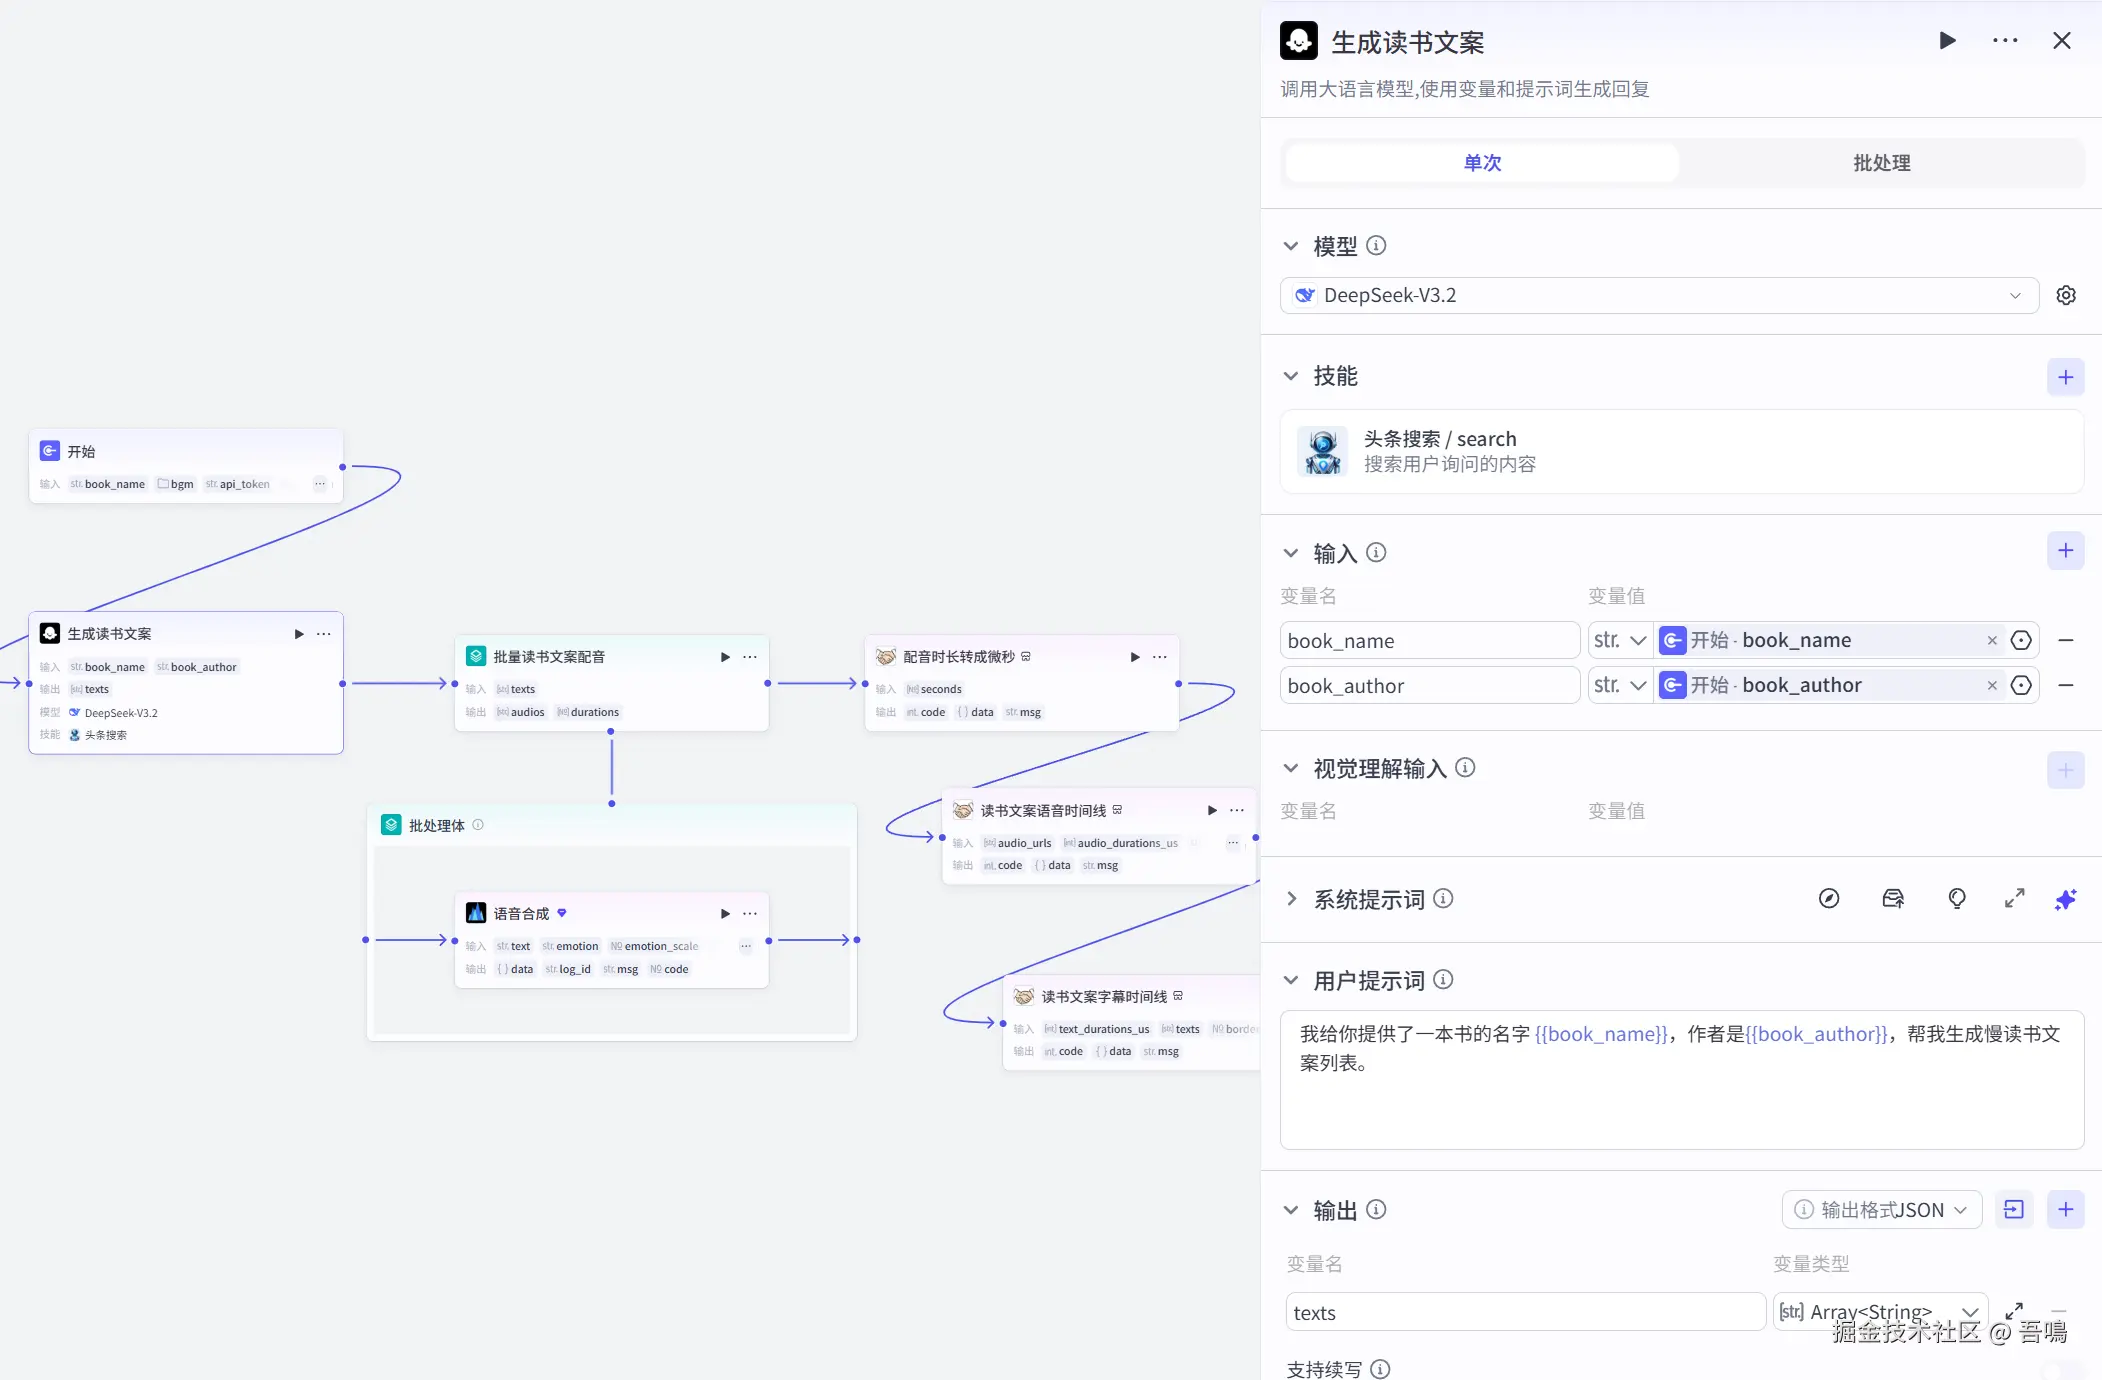Screen dimensions: 2102x1380
Task: Run the 生成读书文案 node from panel header
Action: pos(1947,41)
